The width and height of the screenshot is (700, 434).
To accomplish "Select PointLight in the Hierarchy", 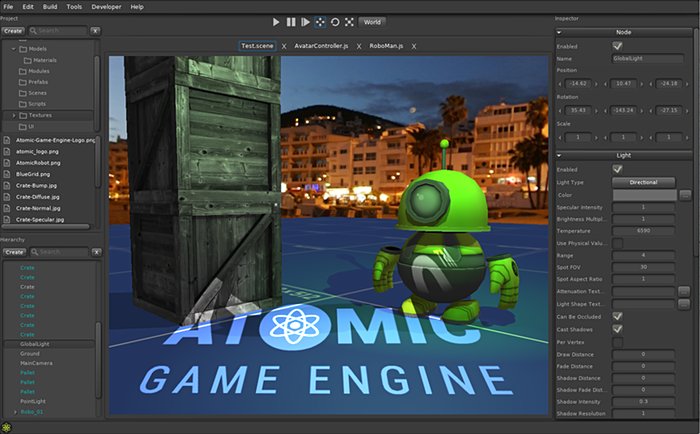I will pyautogui.click(x=33, y=401).
